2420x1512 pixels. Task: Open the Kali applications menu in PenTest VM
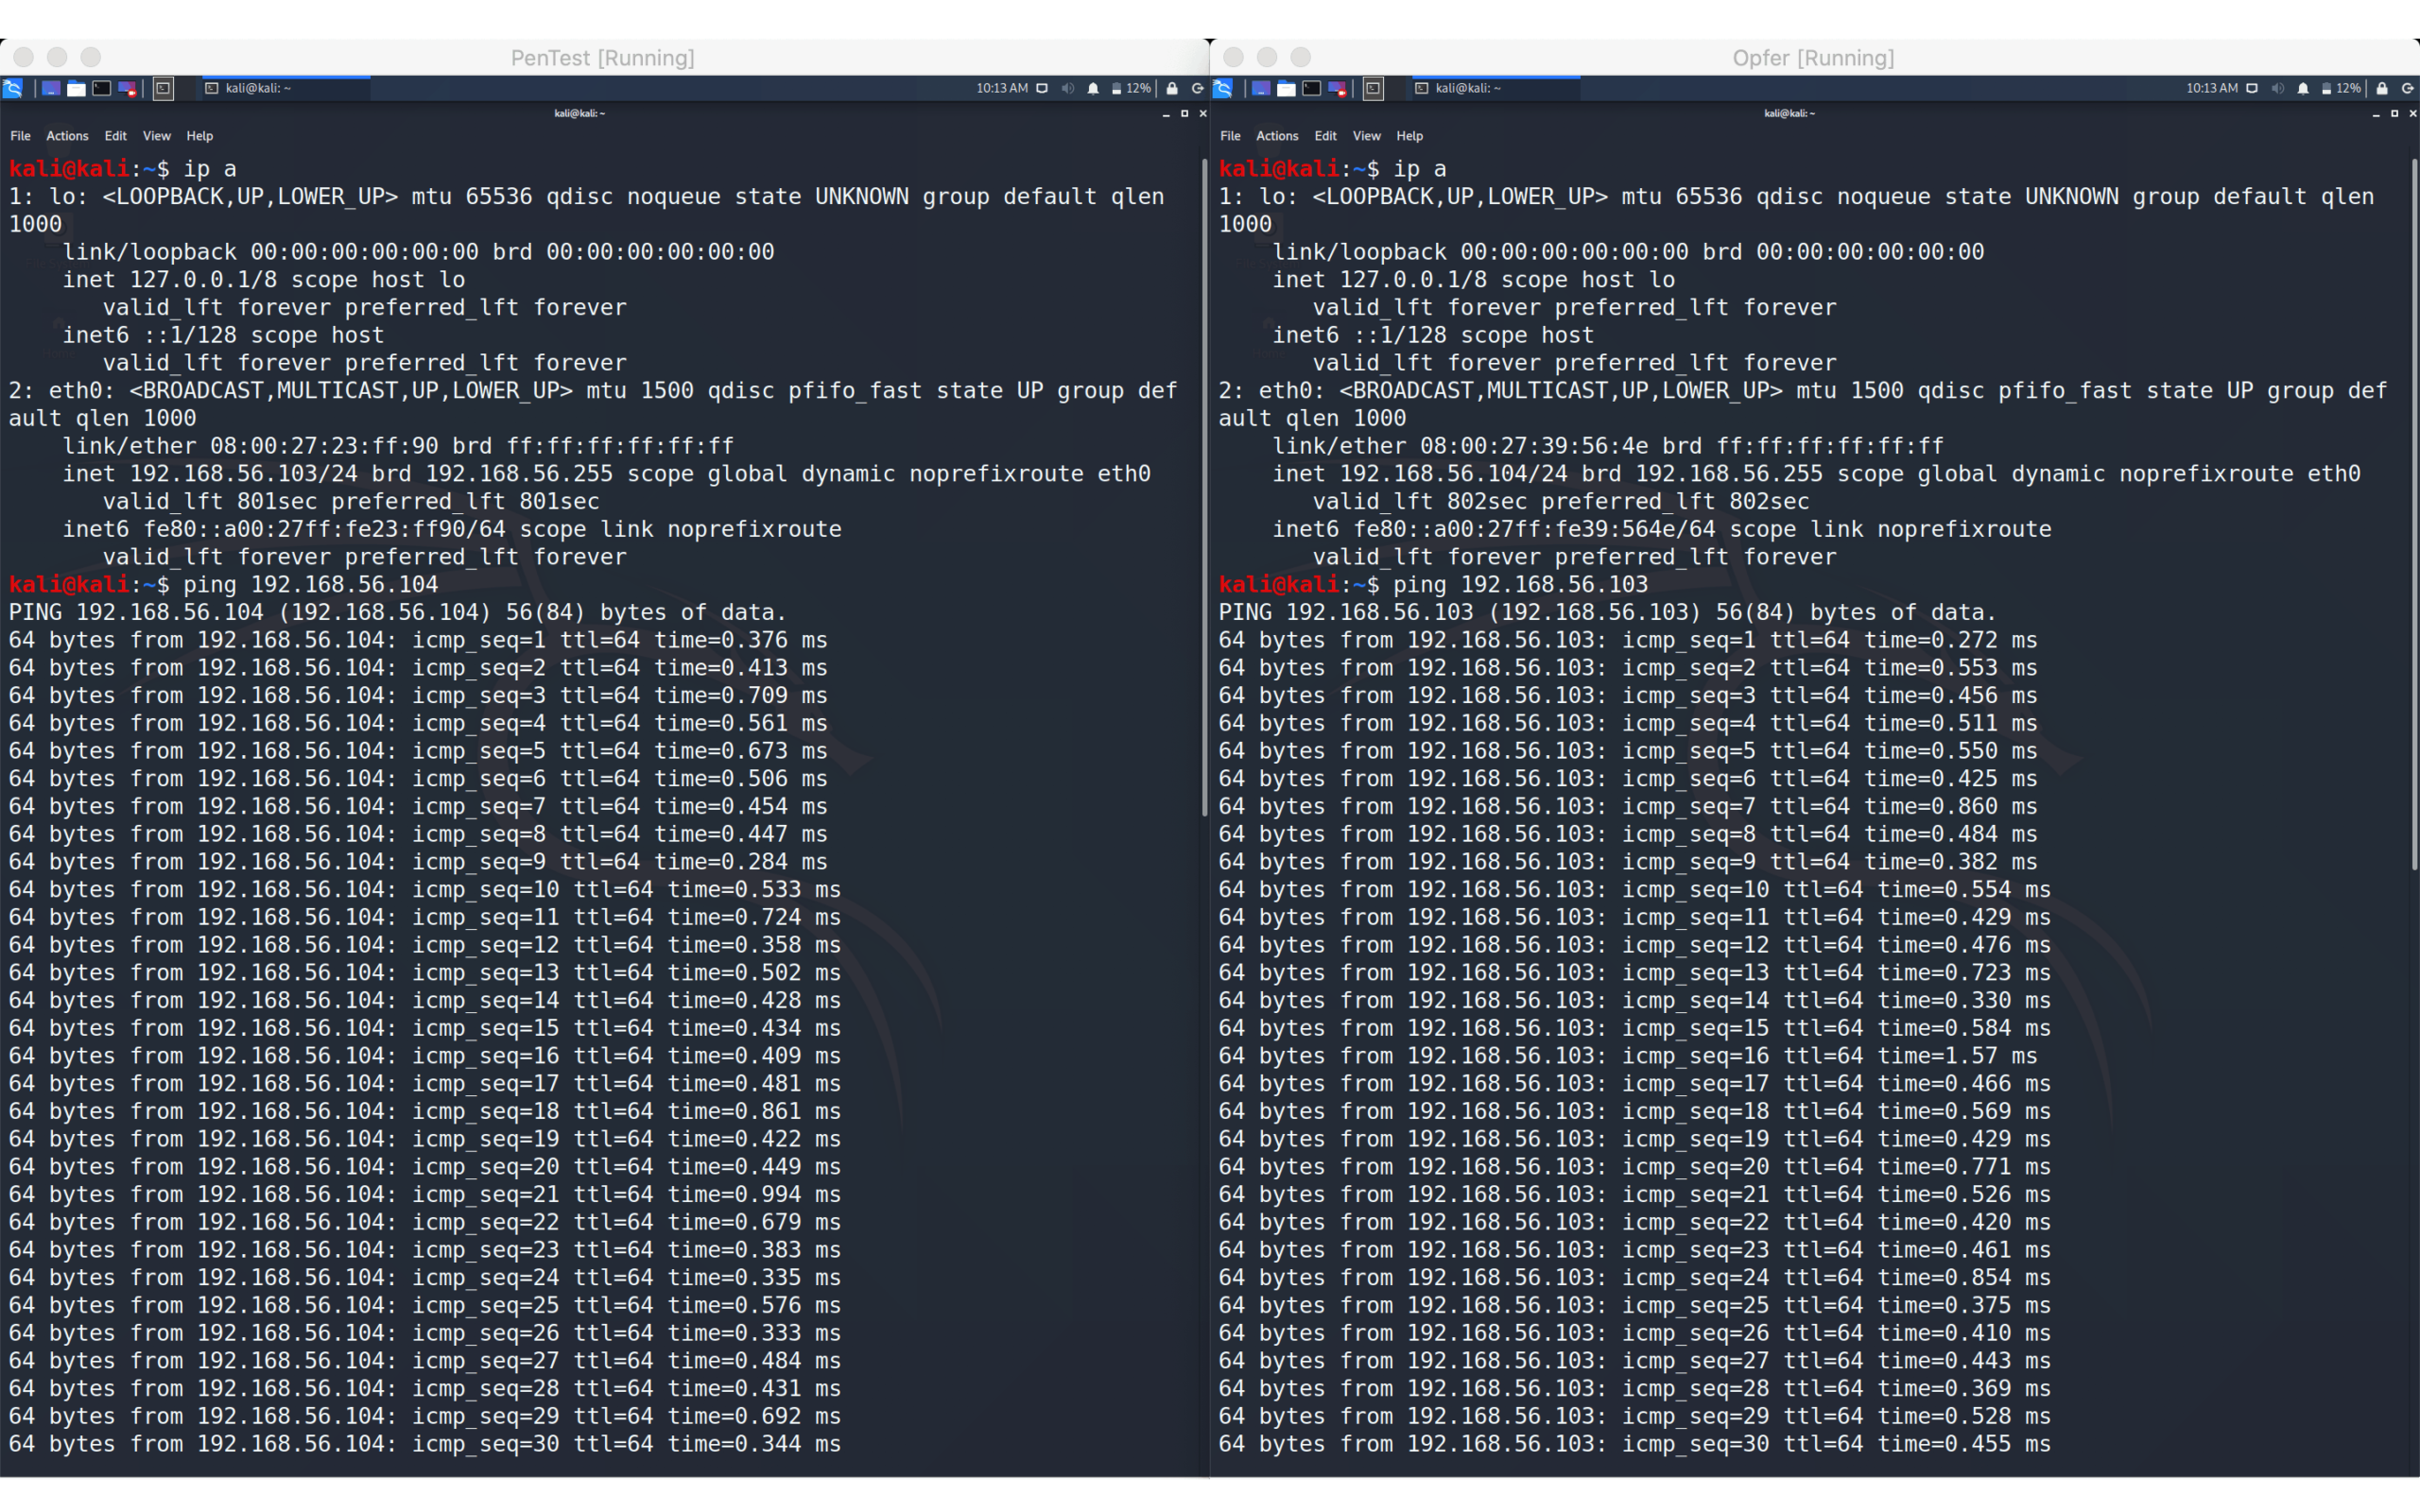coord(12,88)
